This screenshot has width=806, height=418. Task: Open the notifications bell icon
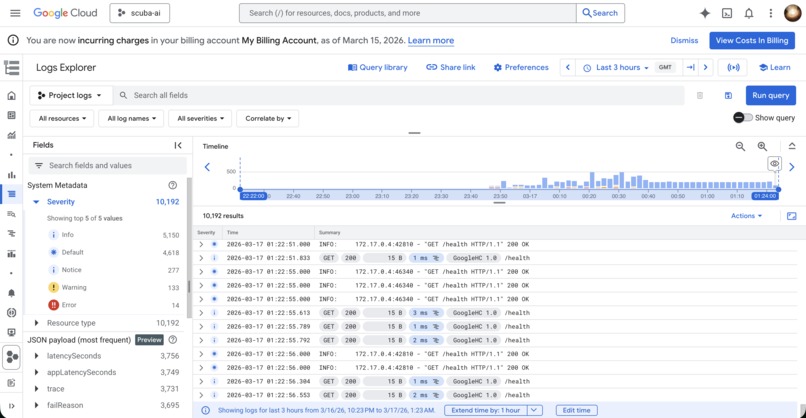[x=749, y=13]
